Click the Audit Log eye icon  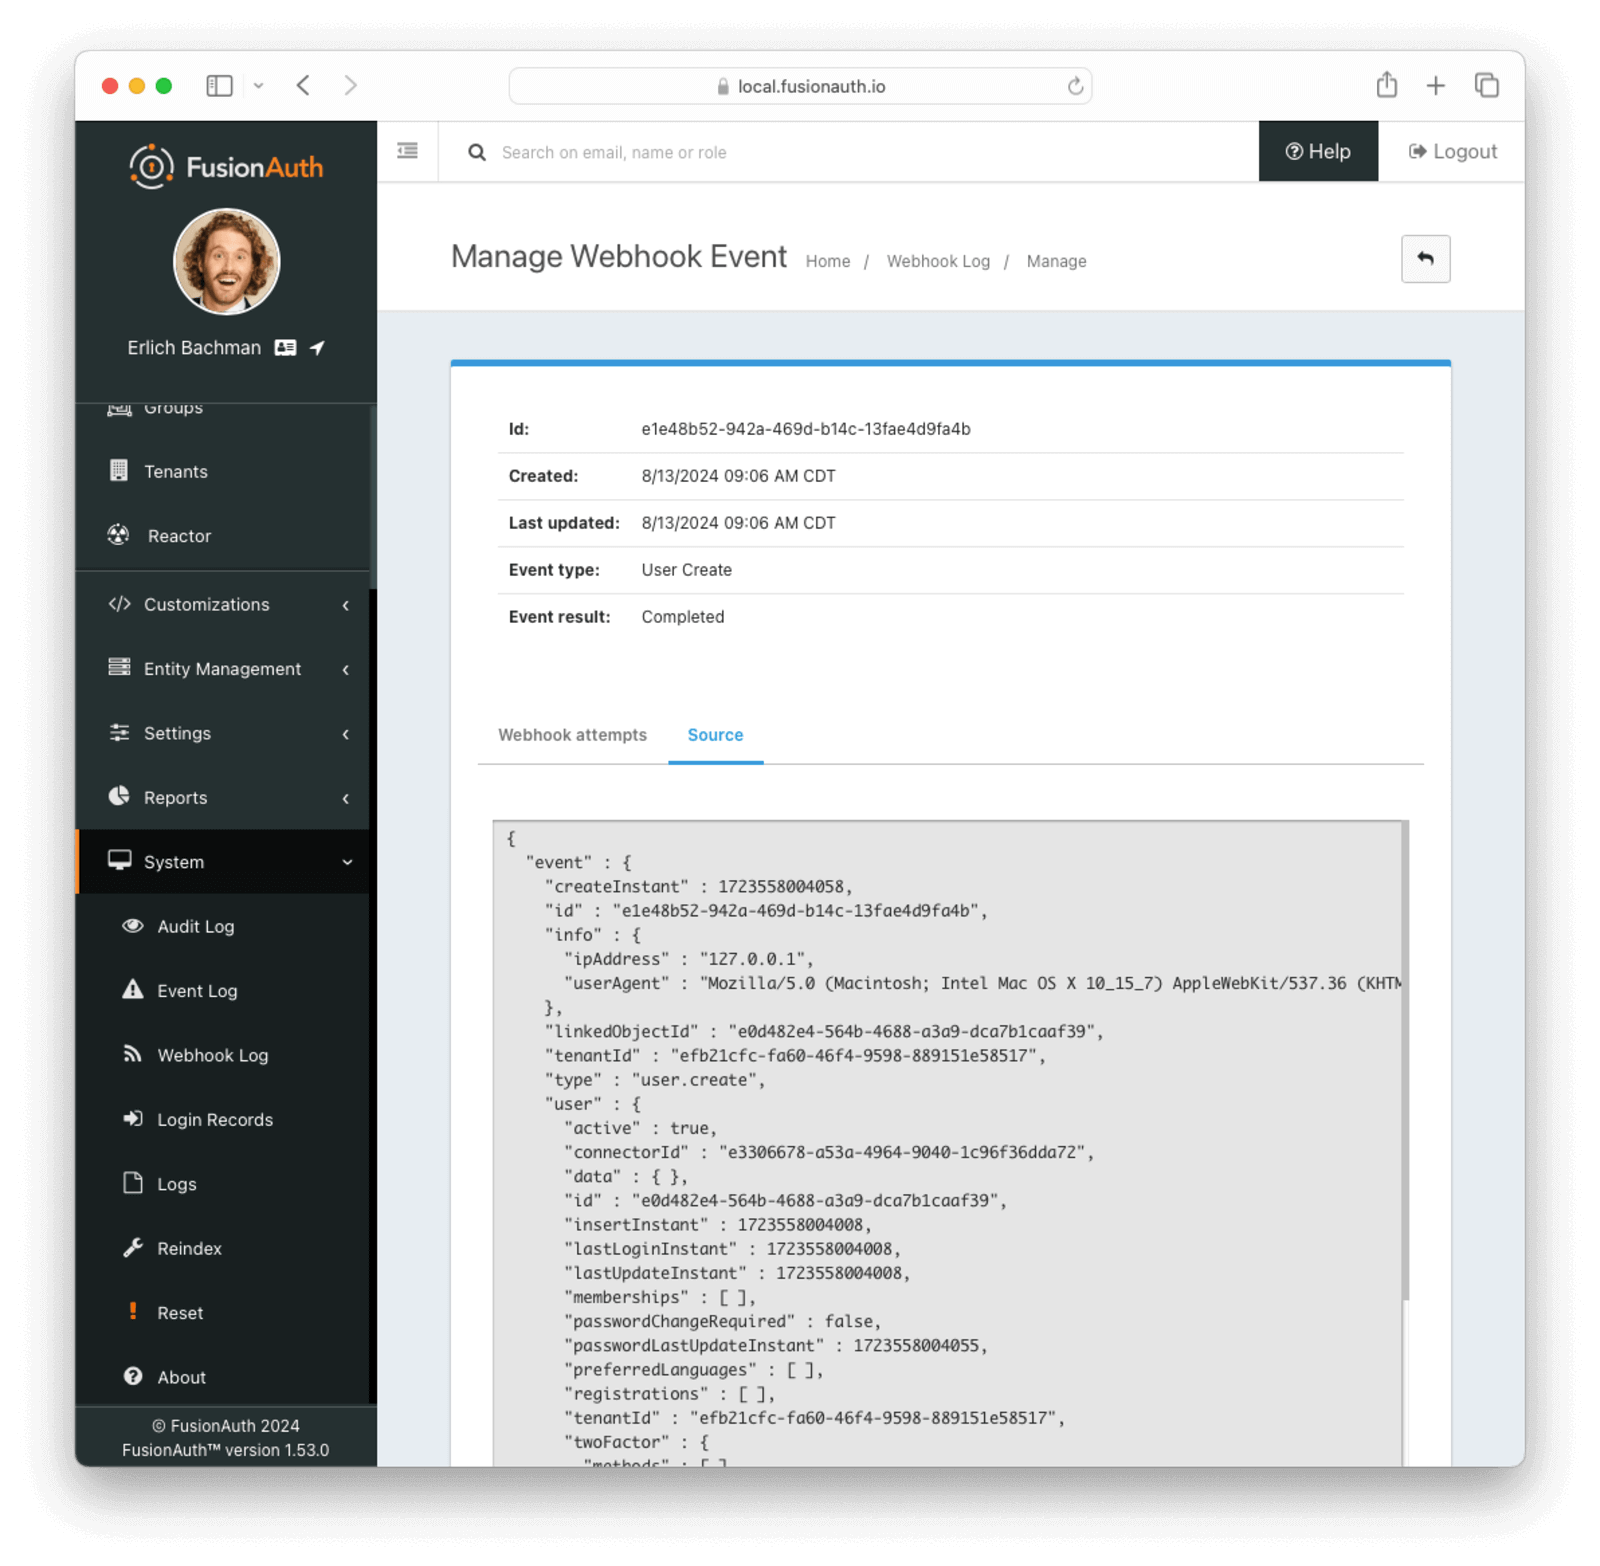pyautogui.click(x=132, y=926)
